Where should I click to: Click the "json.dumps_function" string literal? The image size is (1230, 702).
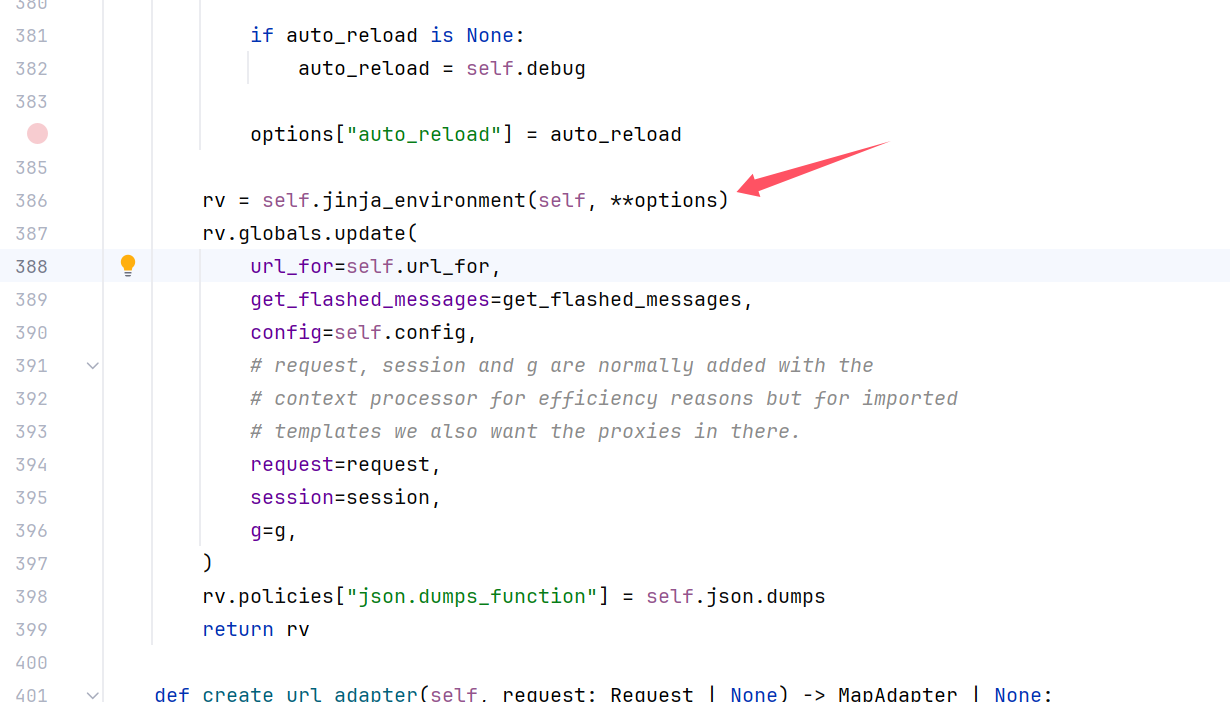click(x=472, y=596)
